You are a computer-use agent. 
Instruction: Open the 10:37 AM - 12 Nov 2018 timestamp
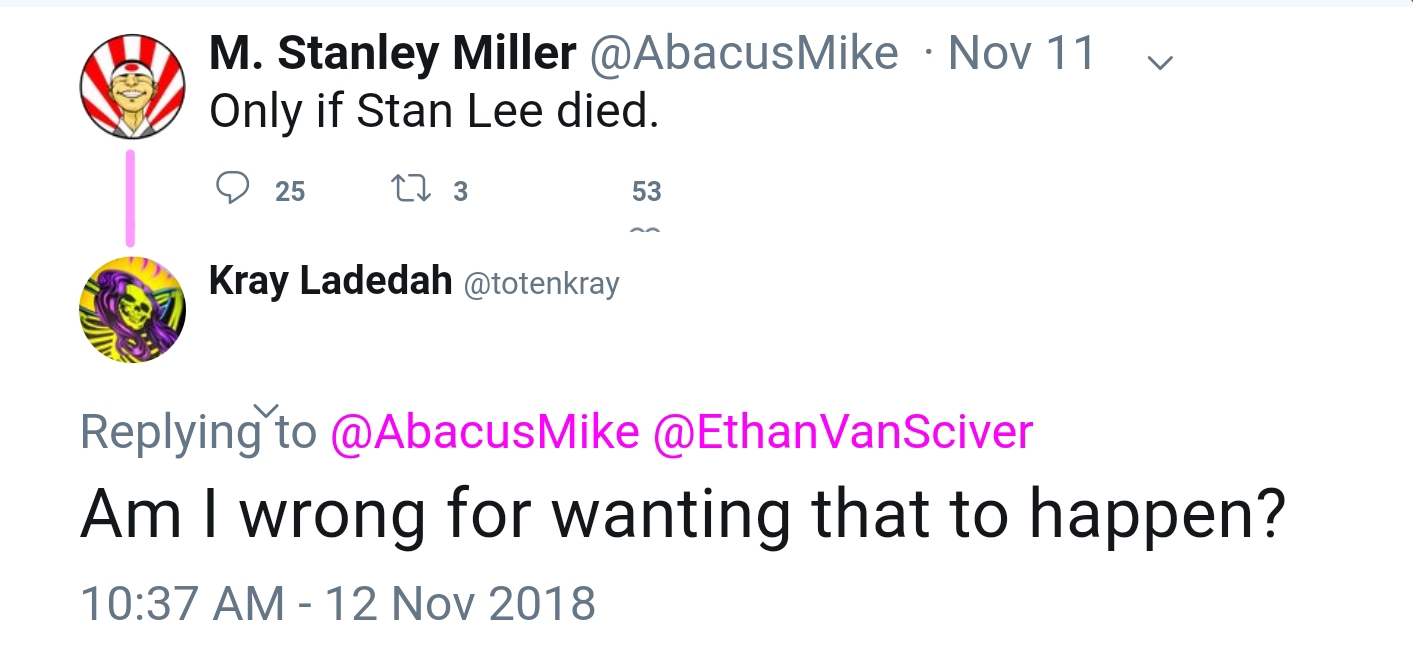(338, 603)
